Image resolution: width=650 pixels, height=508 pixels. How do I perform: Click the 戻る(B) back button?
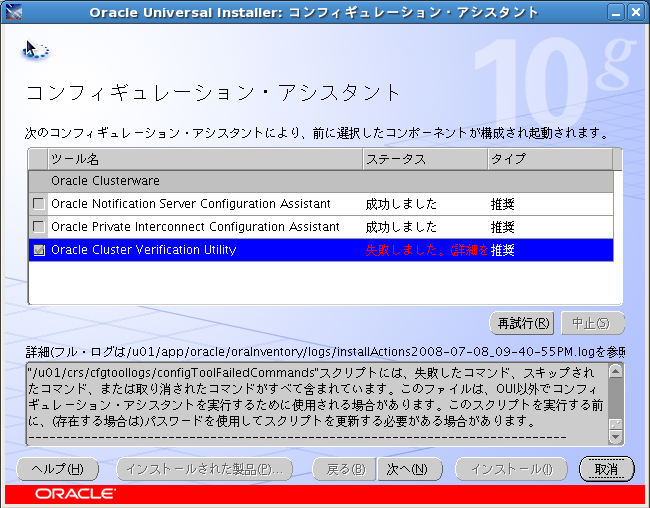[344, 469]
